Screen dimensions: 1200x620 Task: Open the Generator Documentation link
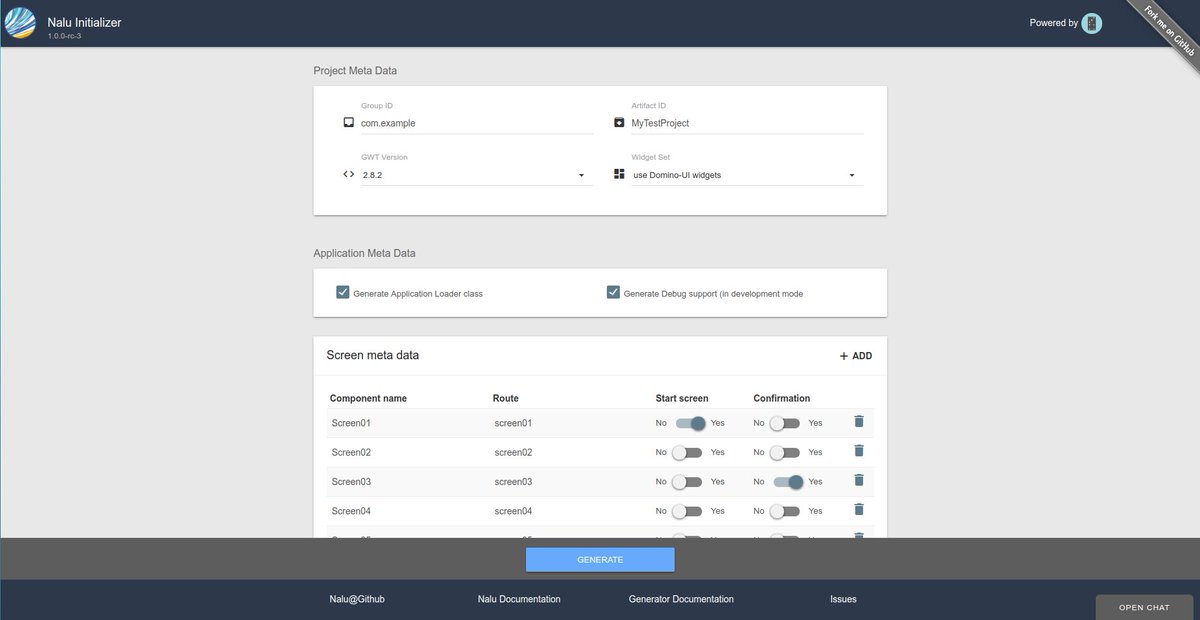(x=681, y=599)
